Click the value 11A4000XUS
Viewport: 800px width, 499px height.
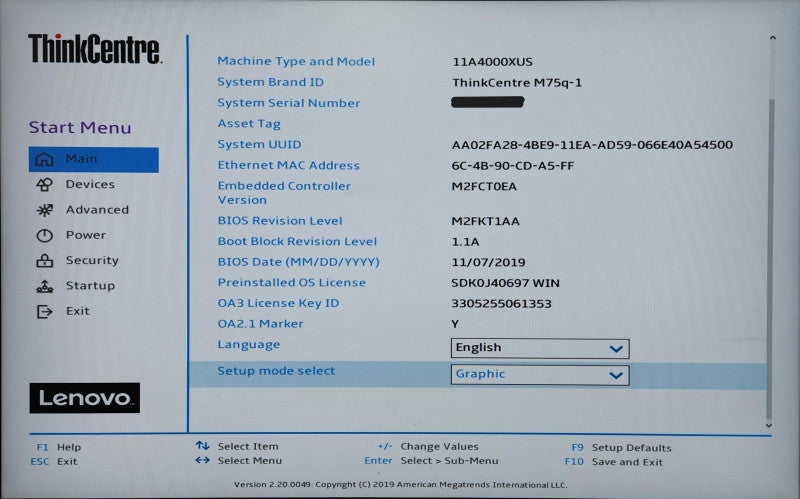point(492,62)
